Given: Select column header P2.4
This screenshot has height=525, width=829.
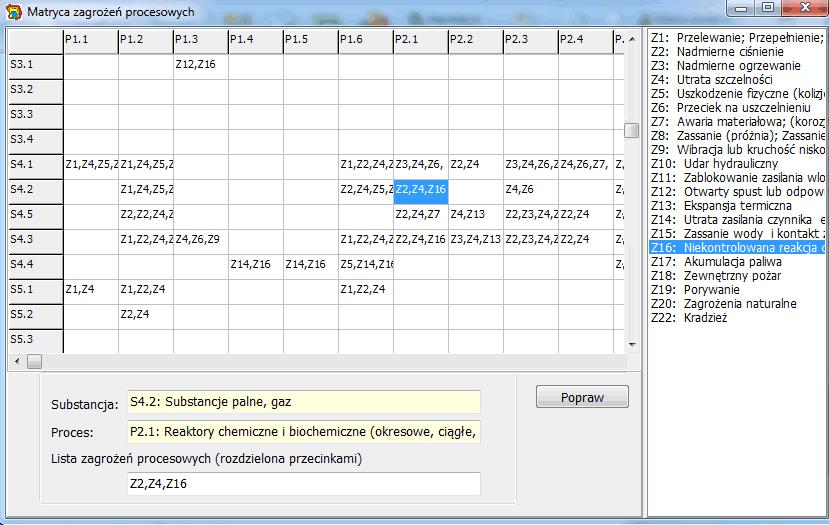Looking at the screenshot, I should (586, 42).
